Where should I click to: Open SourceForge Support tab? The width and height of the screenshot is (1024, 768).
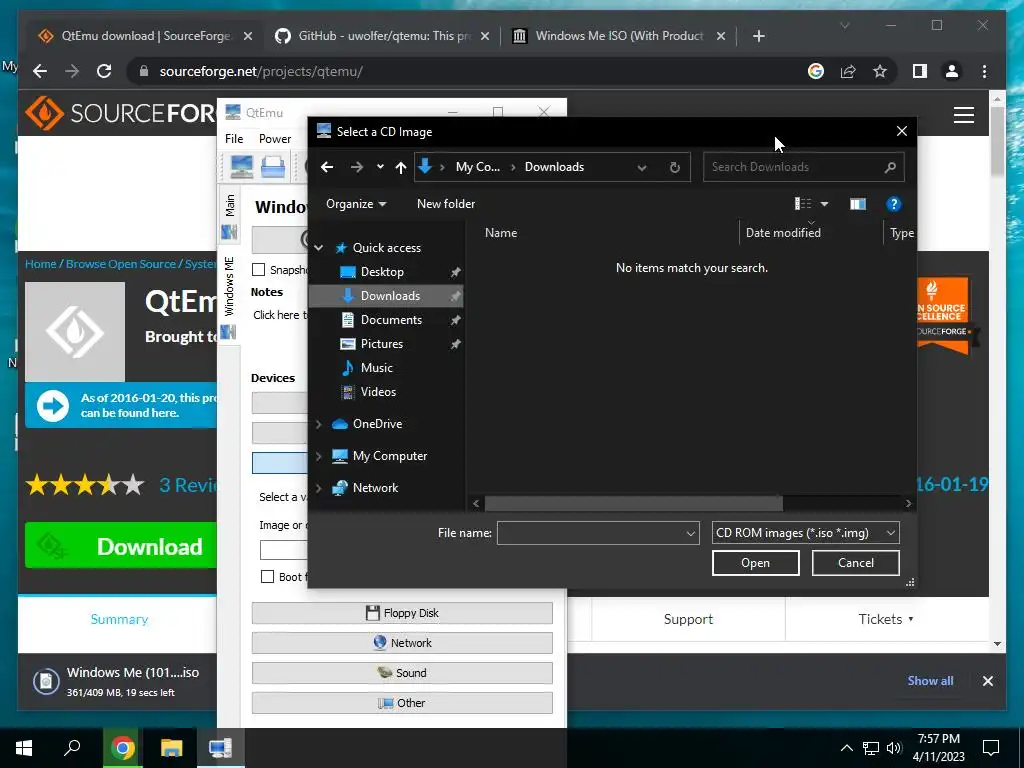point(688,619)
